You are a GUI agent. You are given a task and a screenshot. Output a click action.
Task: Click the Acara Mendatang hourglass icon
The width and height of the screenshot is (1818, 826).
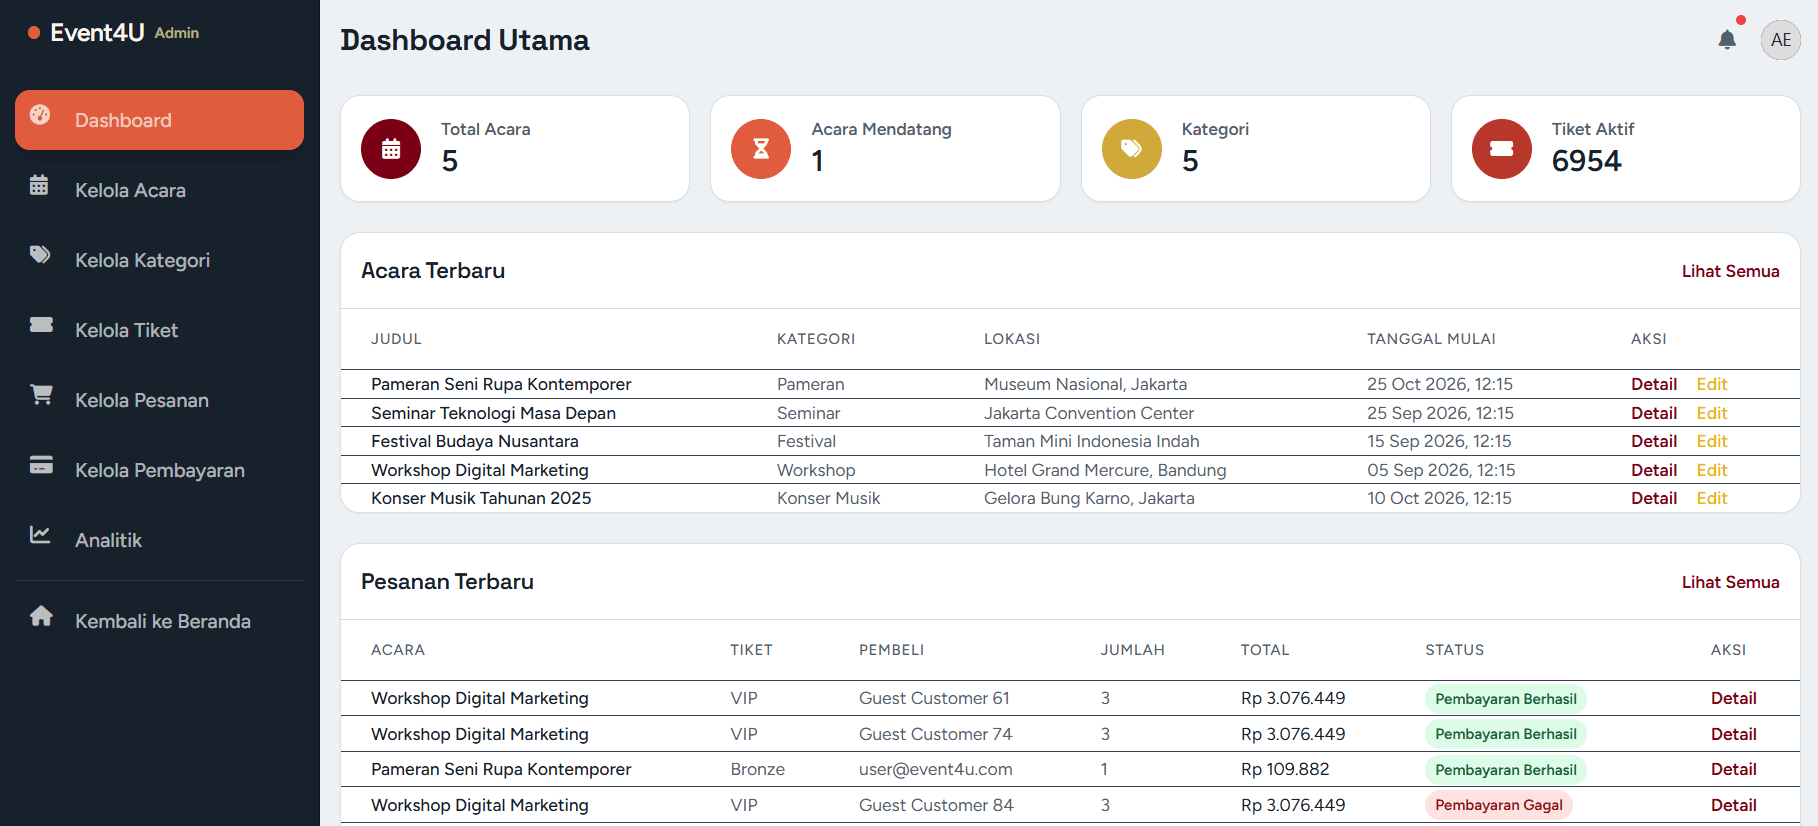(761, 149)
